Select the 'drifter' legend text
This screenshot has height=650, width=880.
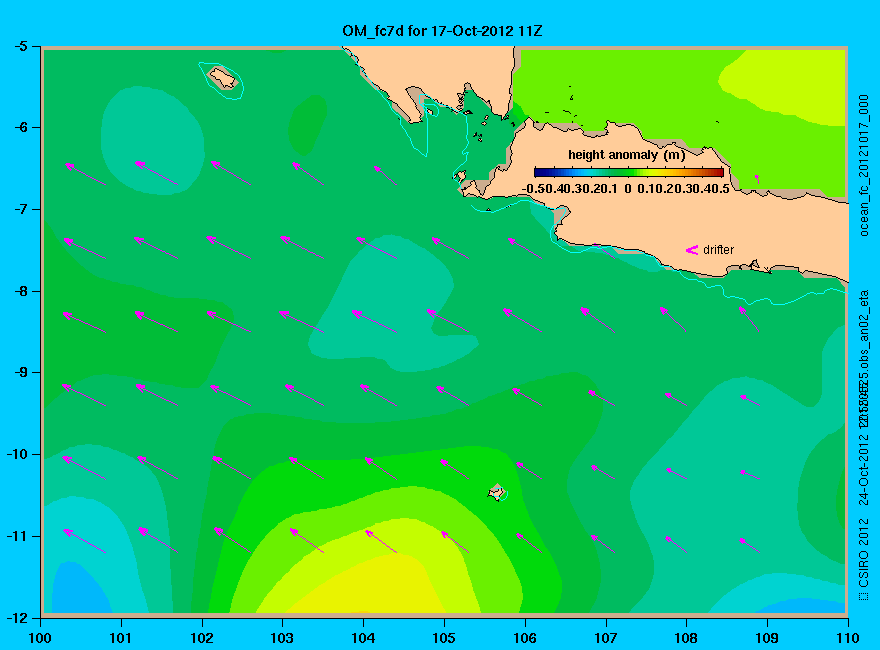pos(718,250)
